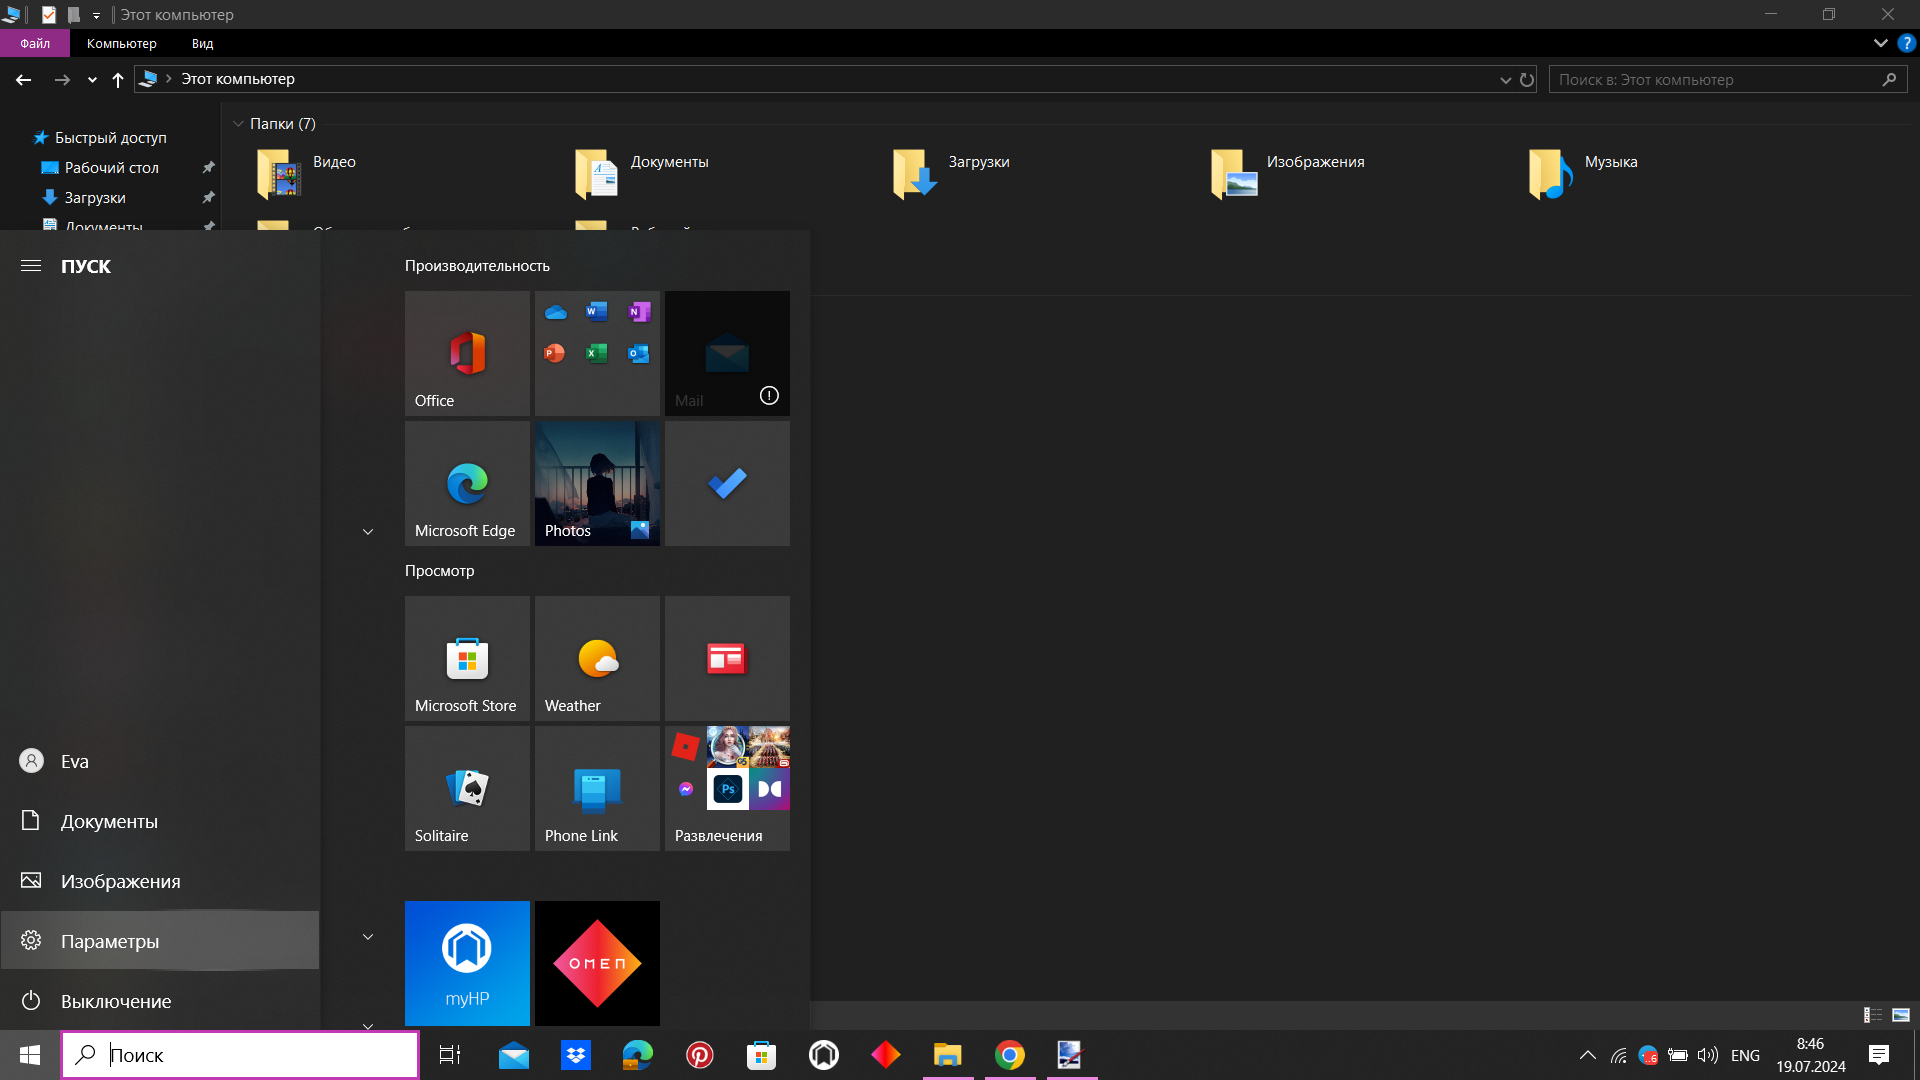The width and height of the screenshot is (1920, 1080).
Task: Go up one folder level
Action: tap(118, 79)
